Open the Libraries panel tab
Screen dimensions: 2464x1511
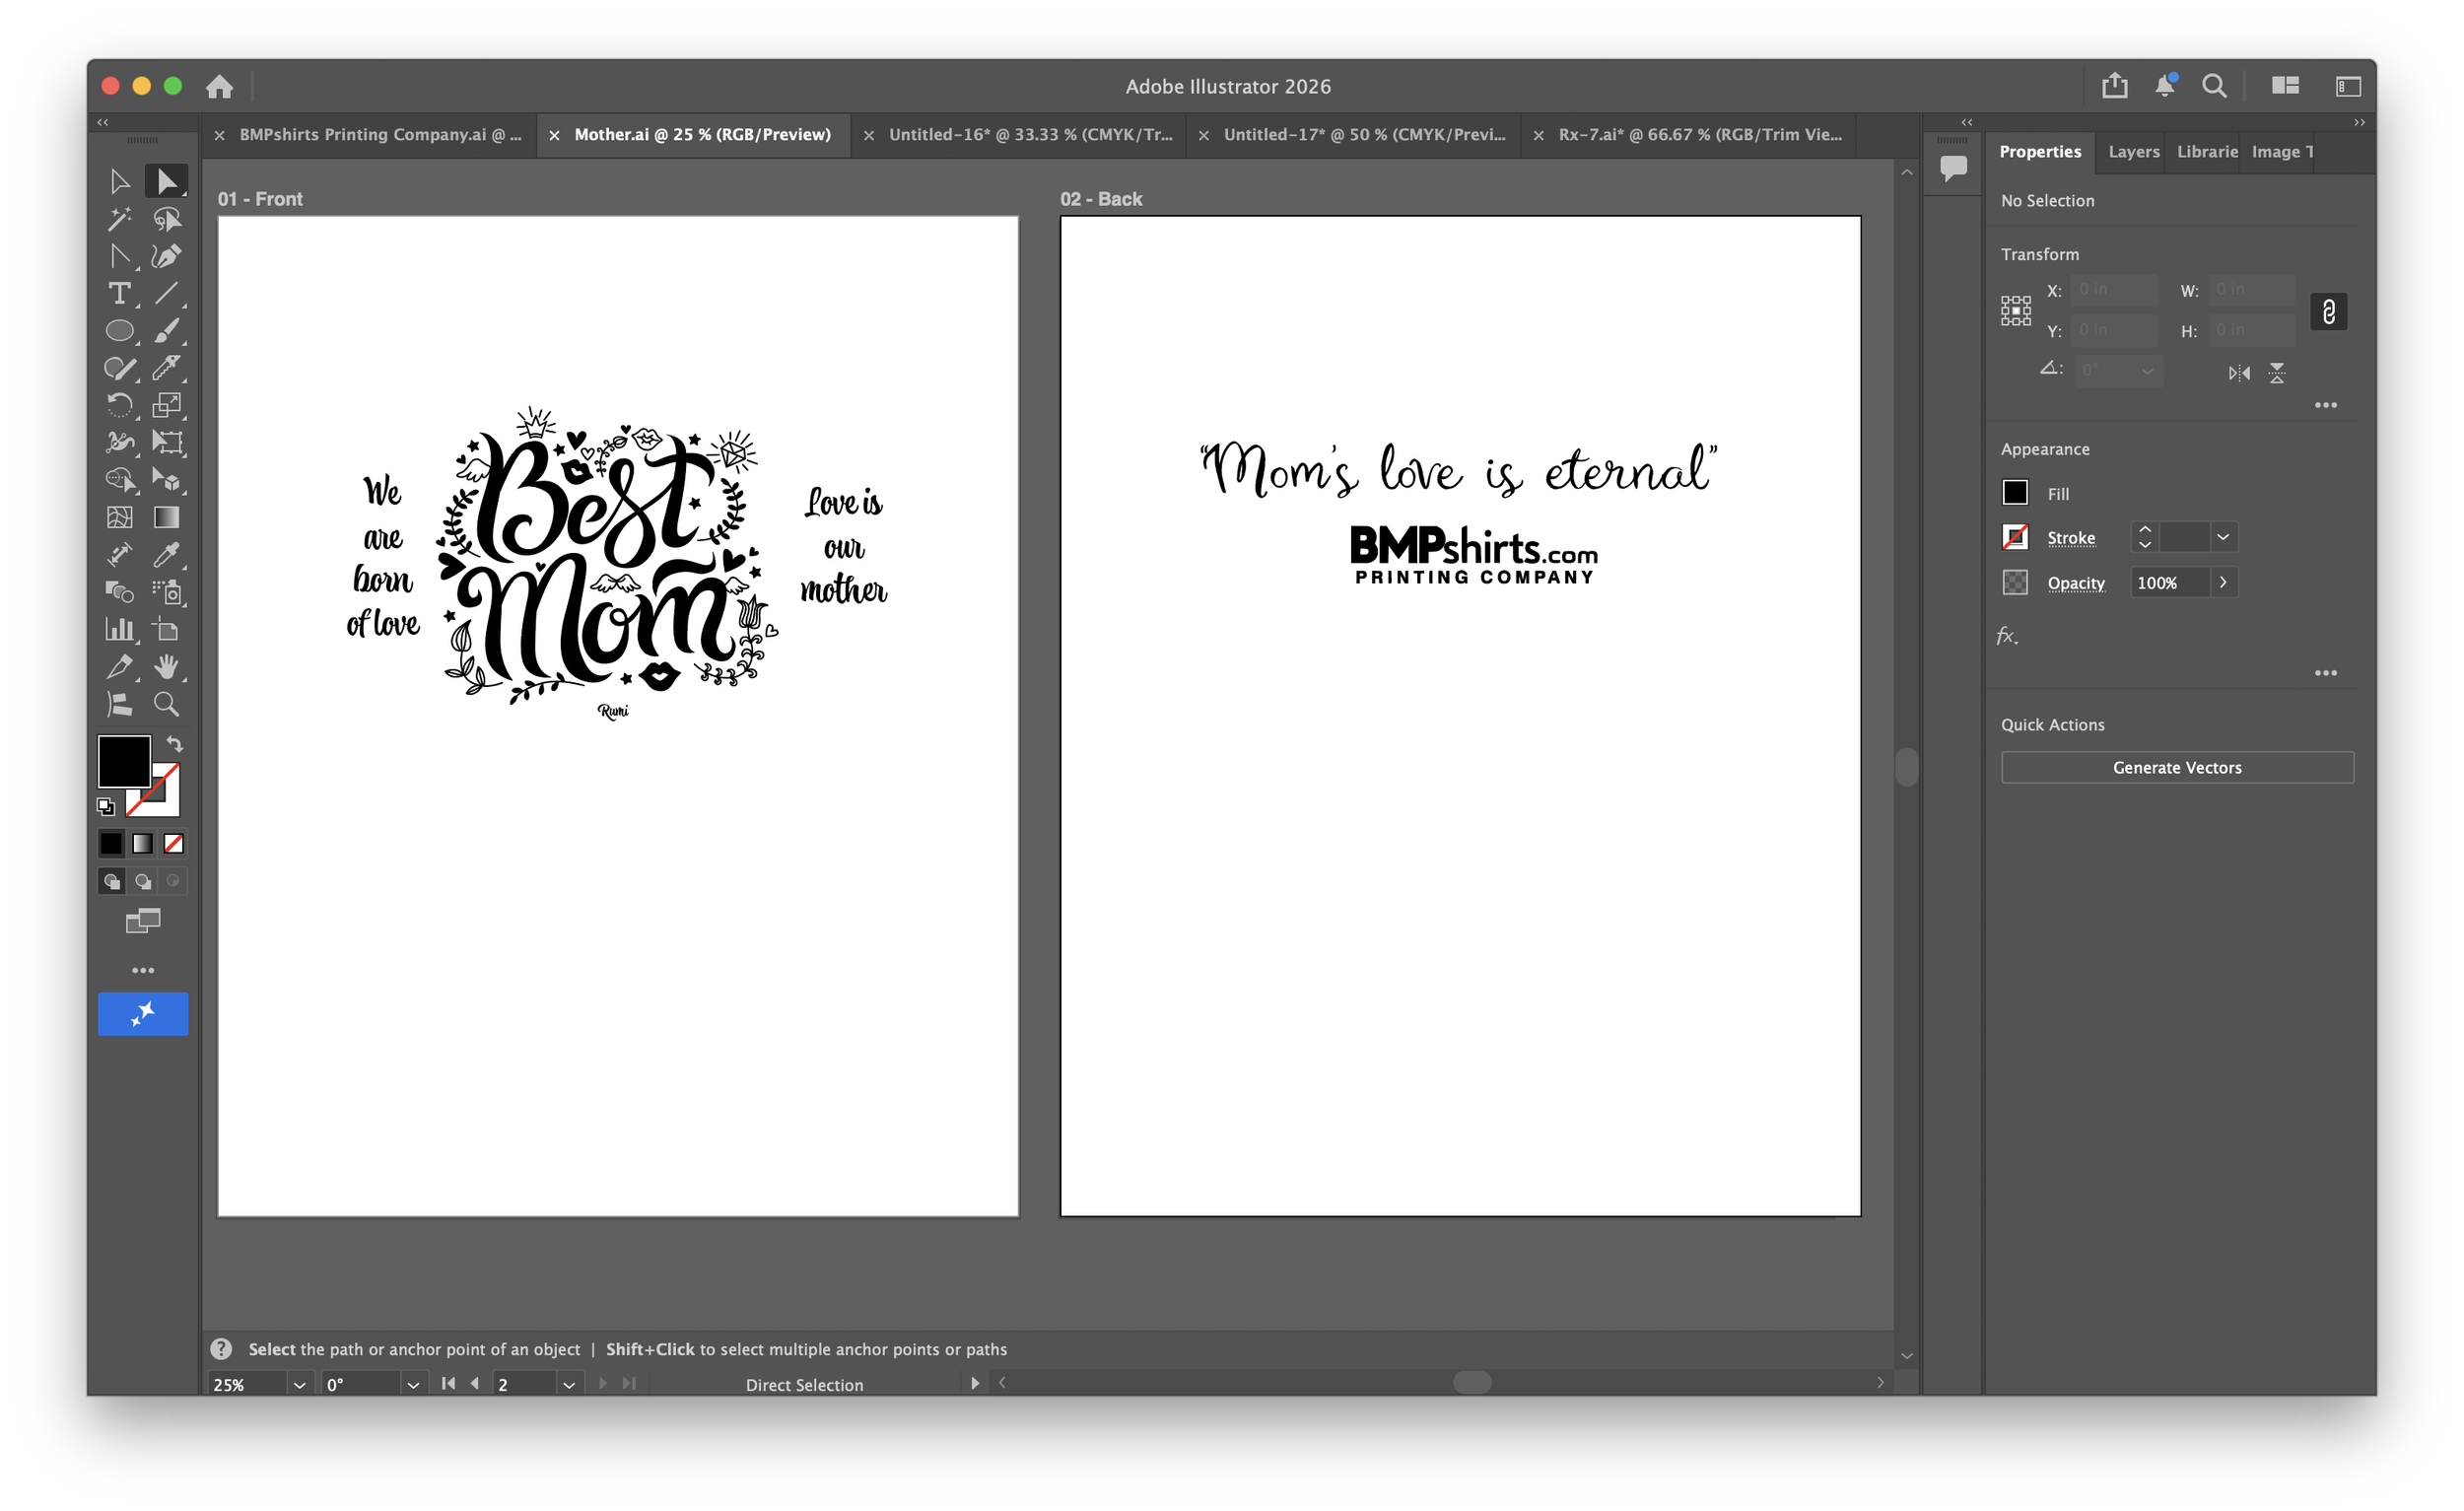pos(2207,151)
